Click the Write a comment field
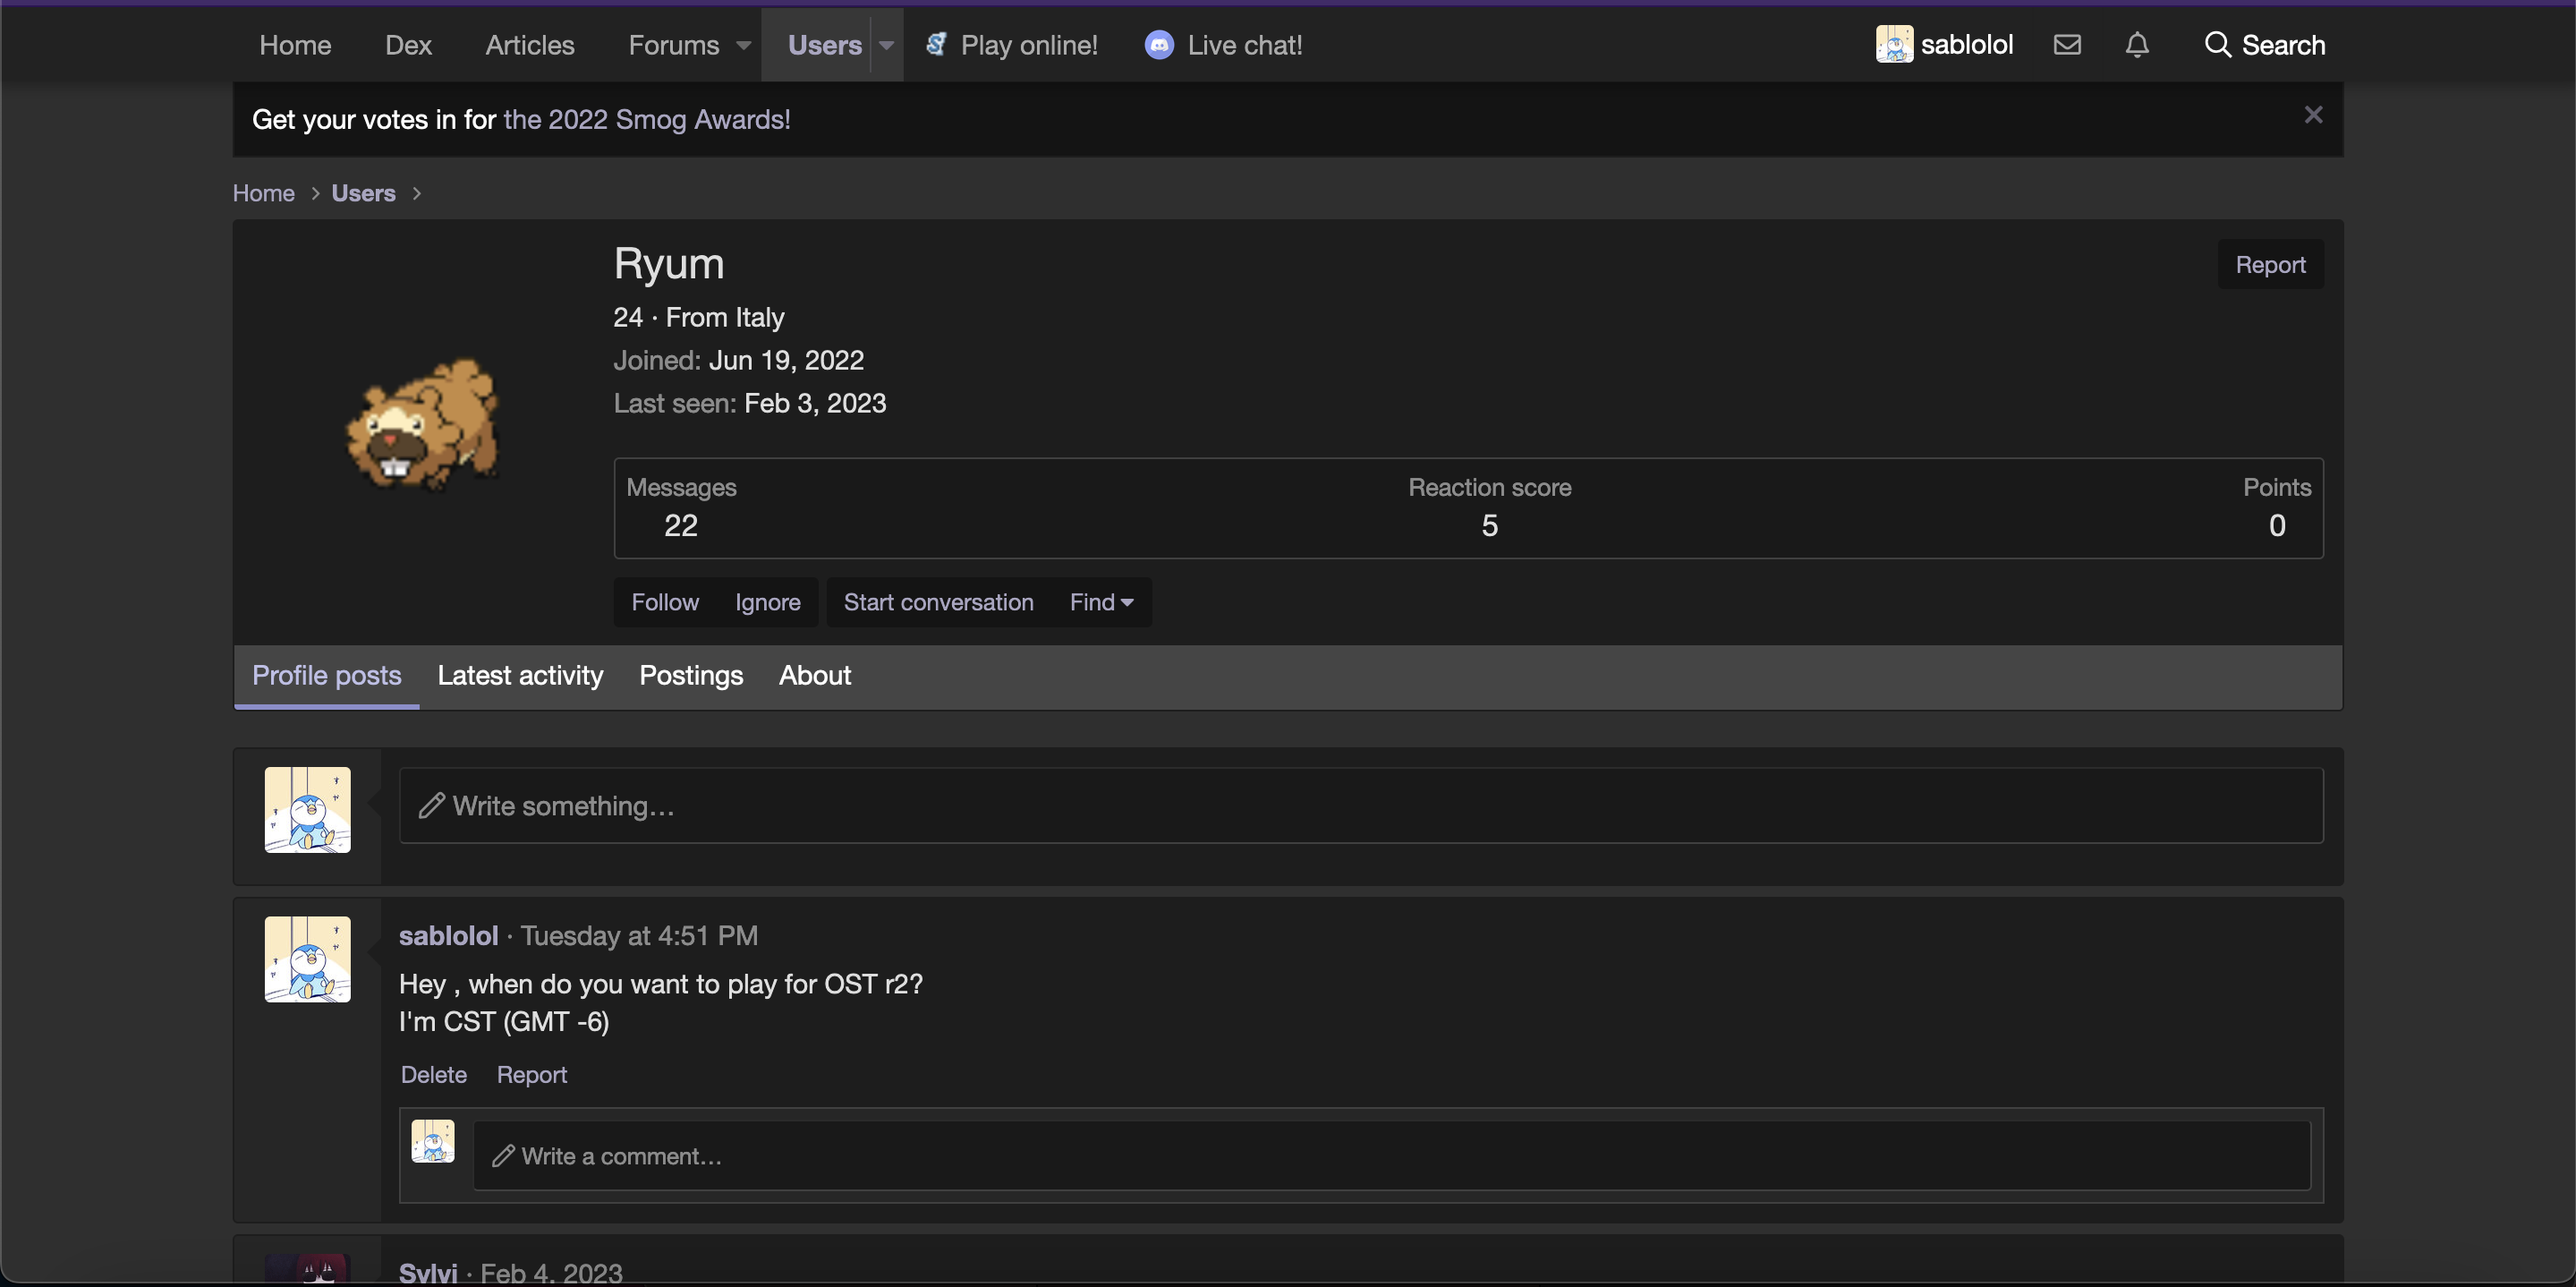 [1392, 1156]
